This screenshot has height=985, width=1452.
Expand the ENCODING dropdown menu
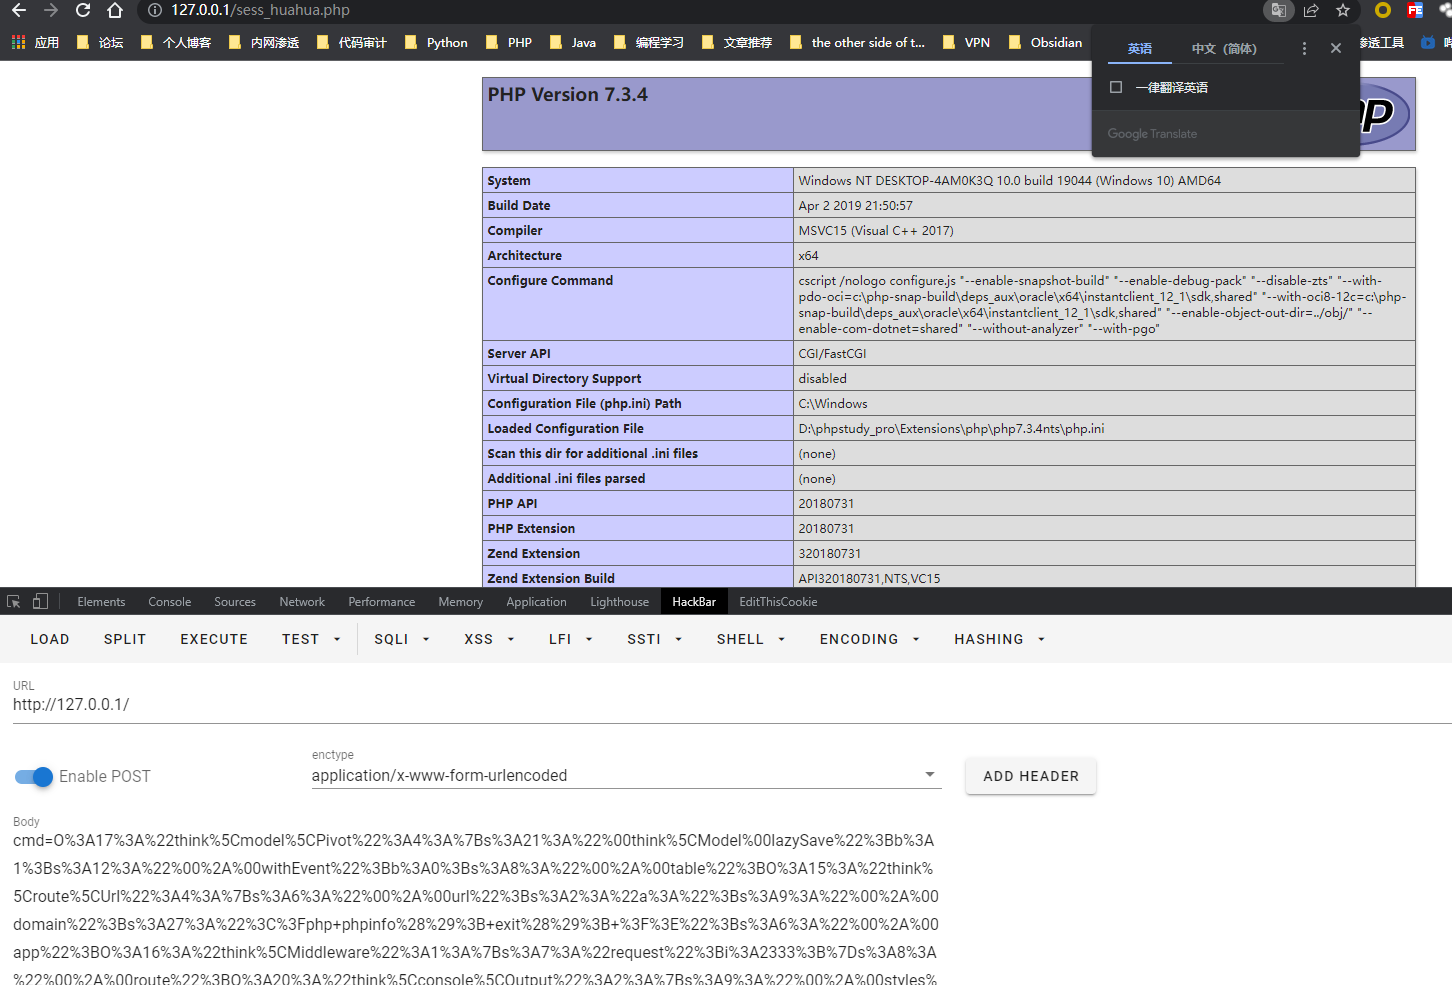(870, 639)
